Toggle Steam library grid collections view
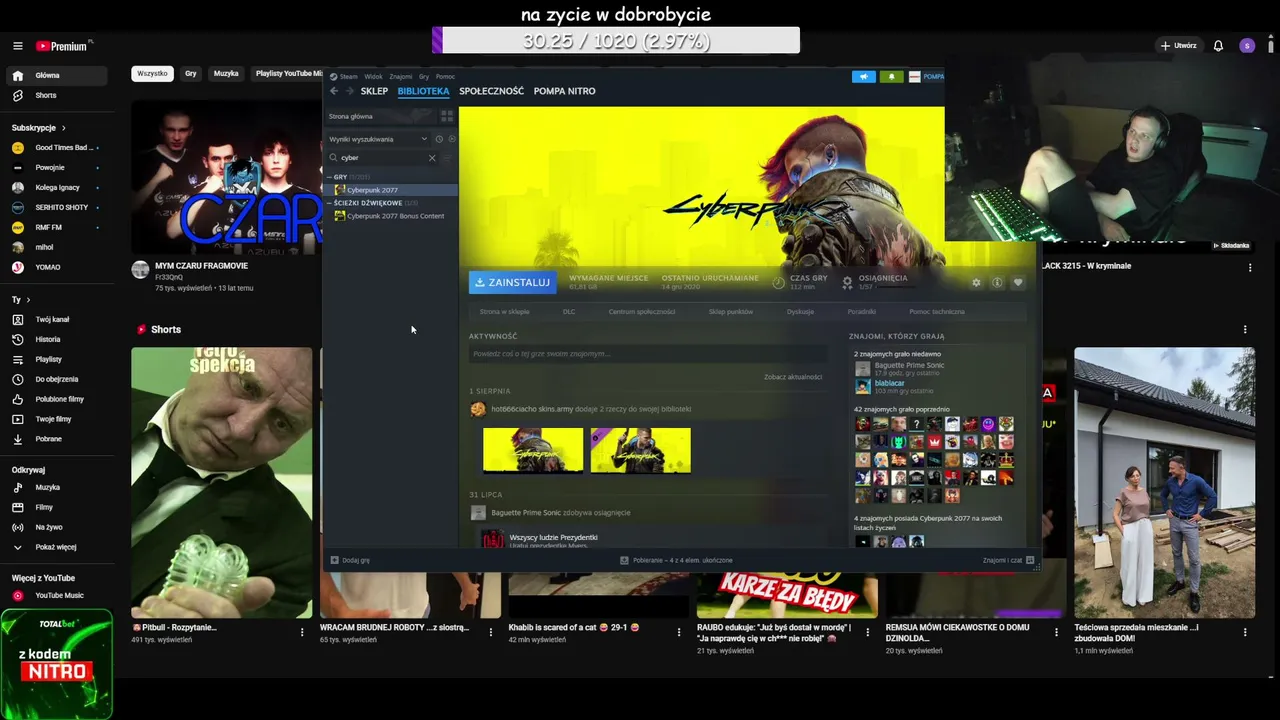 point(447,116)
